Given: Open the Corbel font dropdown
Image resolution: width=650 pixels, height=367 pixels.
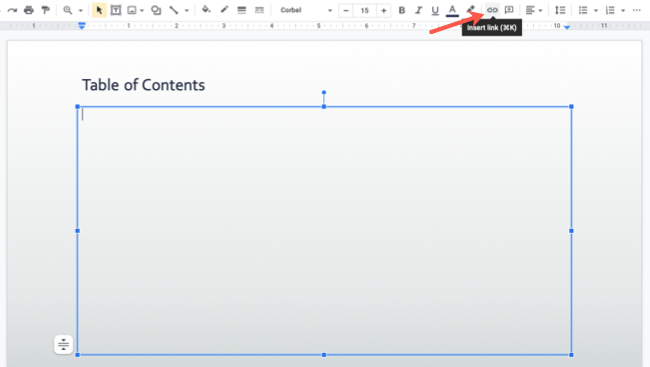Looking at the screenshot, I should click(306, 10).
